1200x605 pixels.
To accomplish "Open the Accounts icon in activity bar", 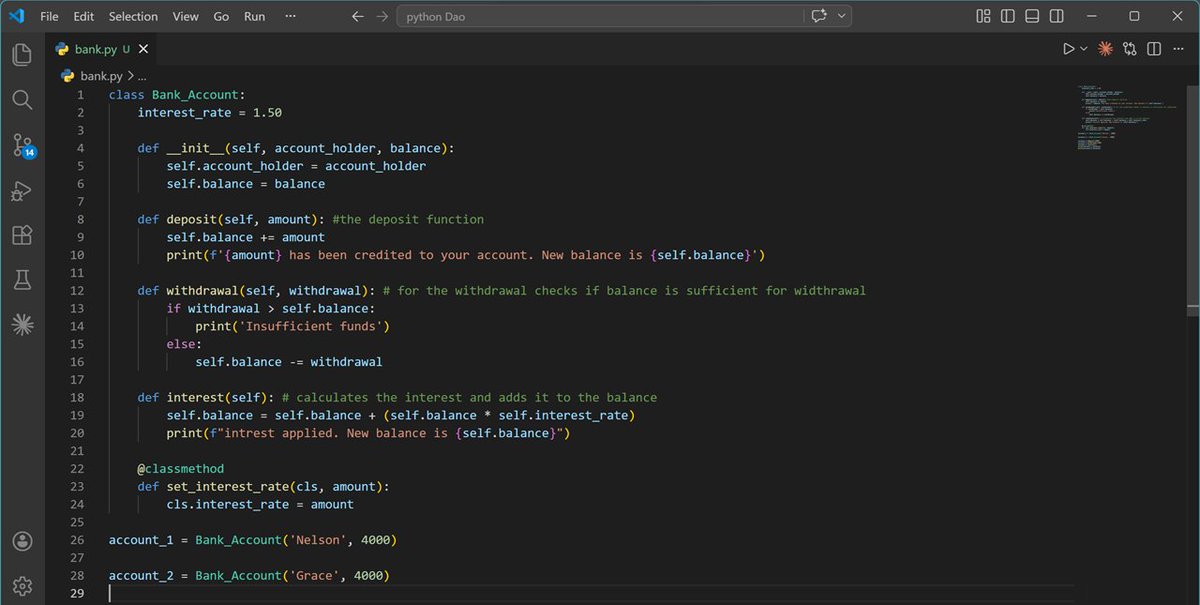I will pyautogui.click(x=22, y=541).
